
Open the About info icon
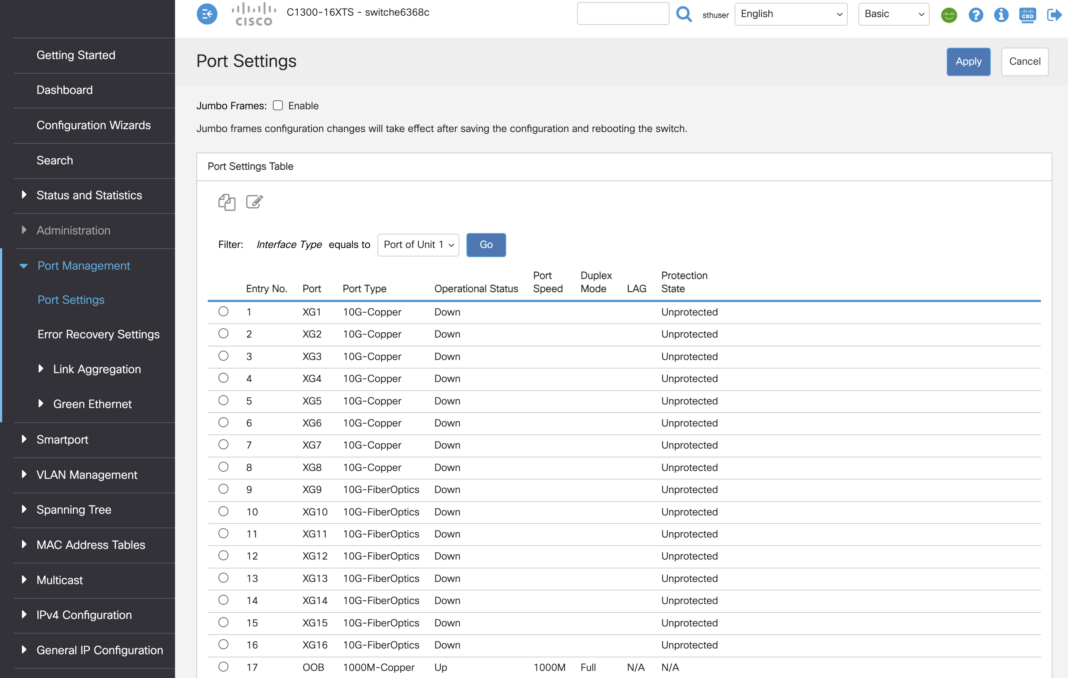1001,14
